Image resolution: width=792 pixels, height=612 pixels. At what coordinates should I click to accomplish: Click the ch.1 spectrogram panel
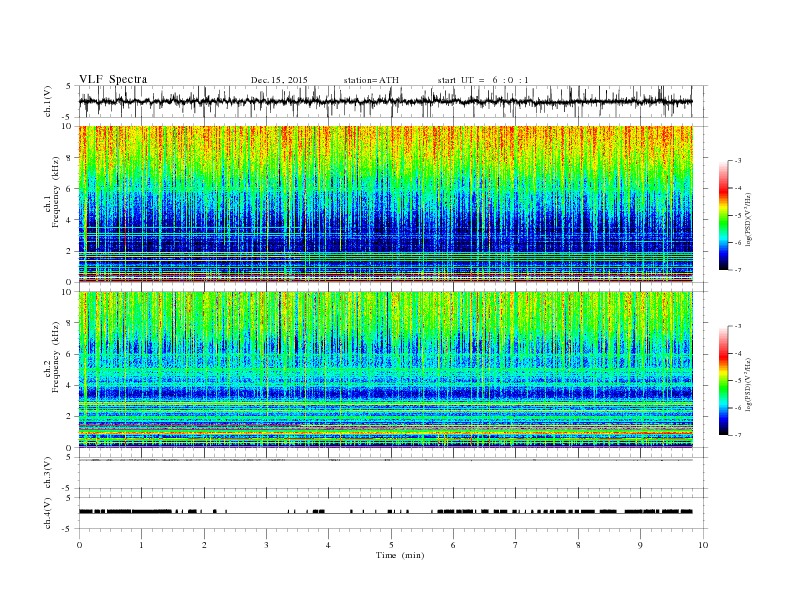(385, 204)
